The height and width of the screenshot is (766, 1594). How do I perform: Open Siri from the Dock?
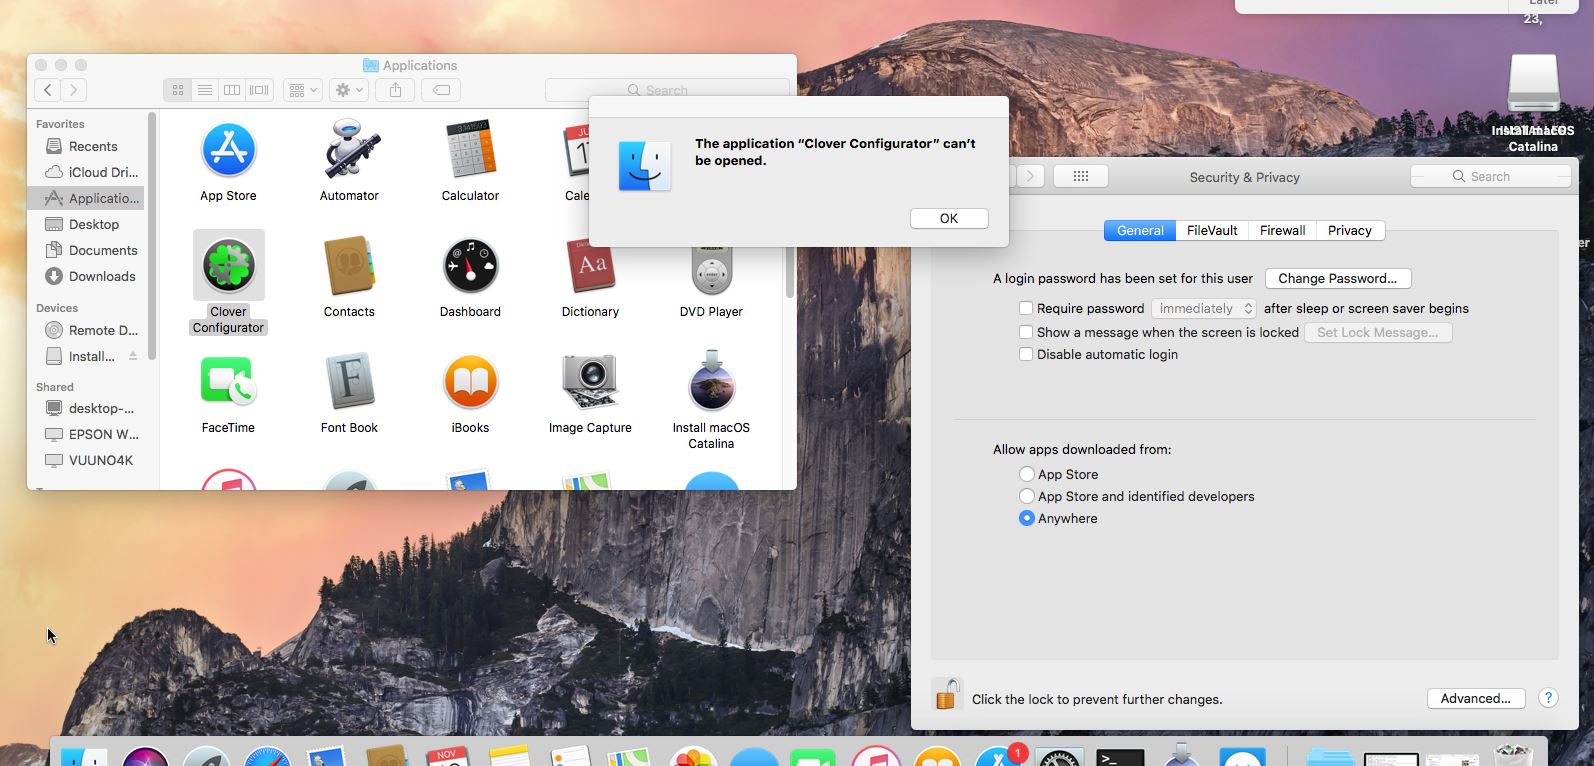145,756
